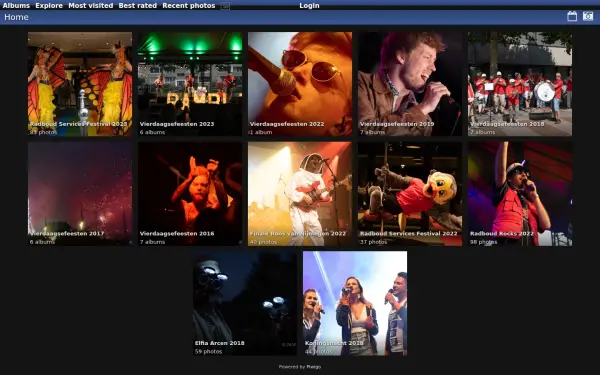Click the Login link
Viewport: 600px width, 375px height.
click(x=309, y=6)
